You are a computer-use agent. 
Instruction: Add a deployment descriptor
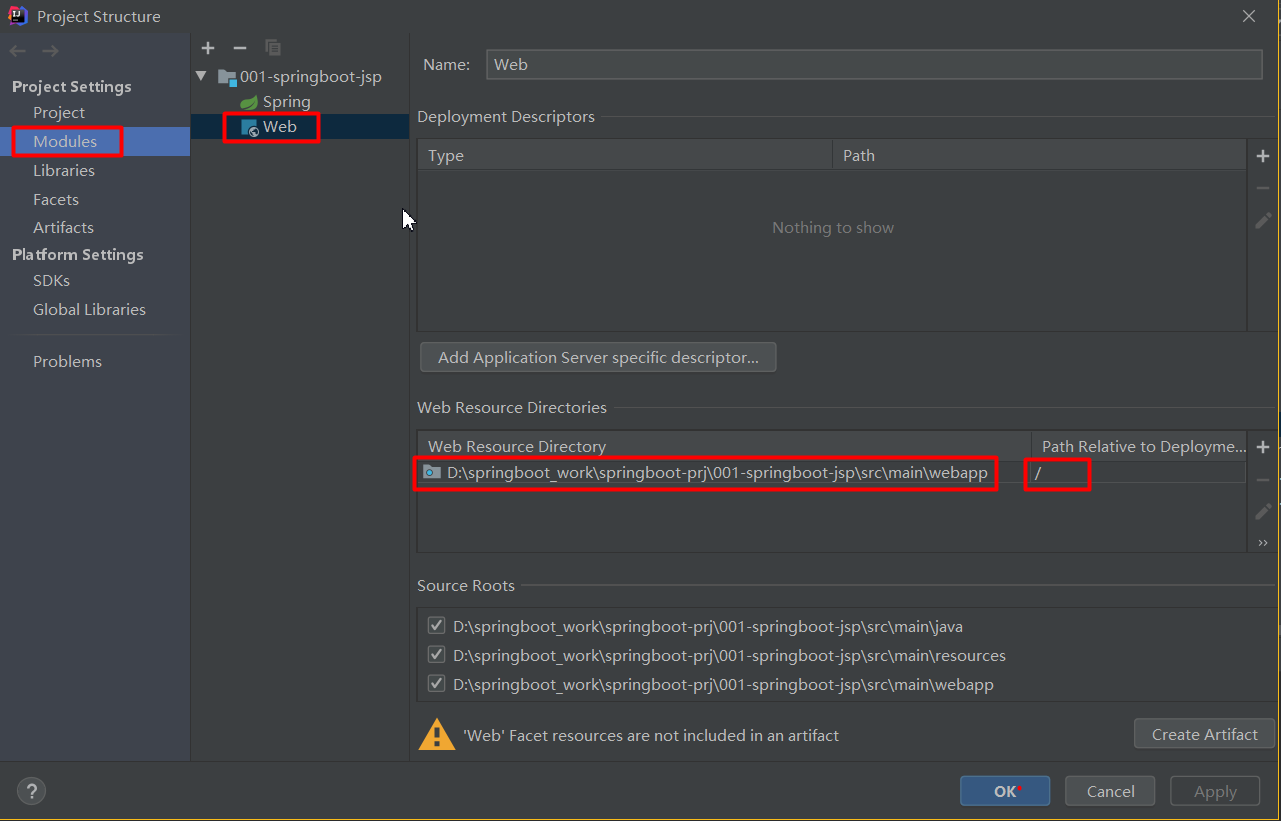[x=1263, y=156]
